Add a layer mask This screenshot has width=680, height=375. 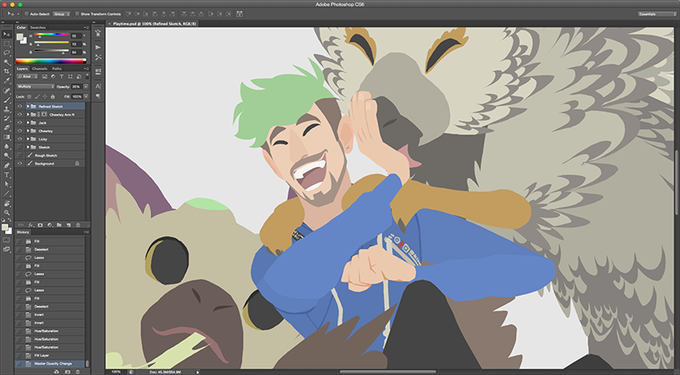click(40, 225)
